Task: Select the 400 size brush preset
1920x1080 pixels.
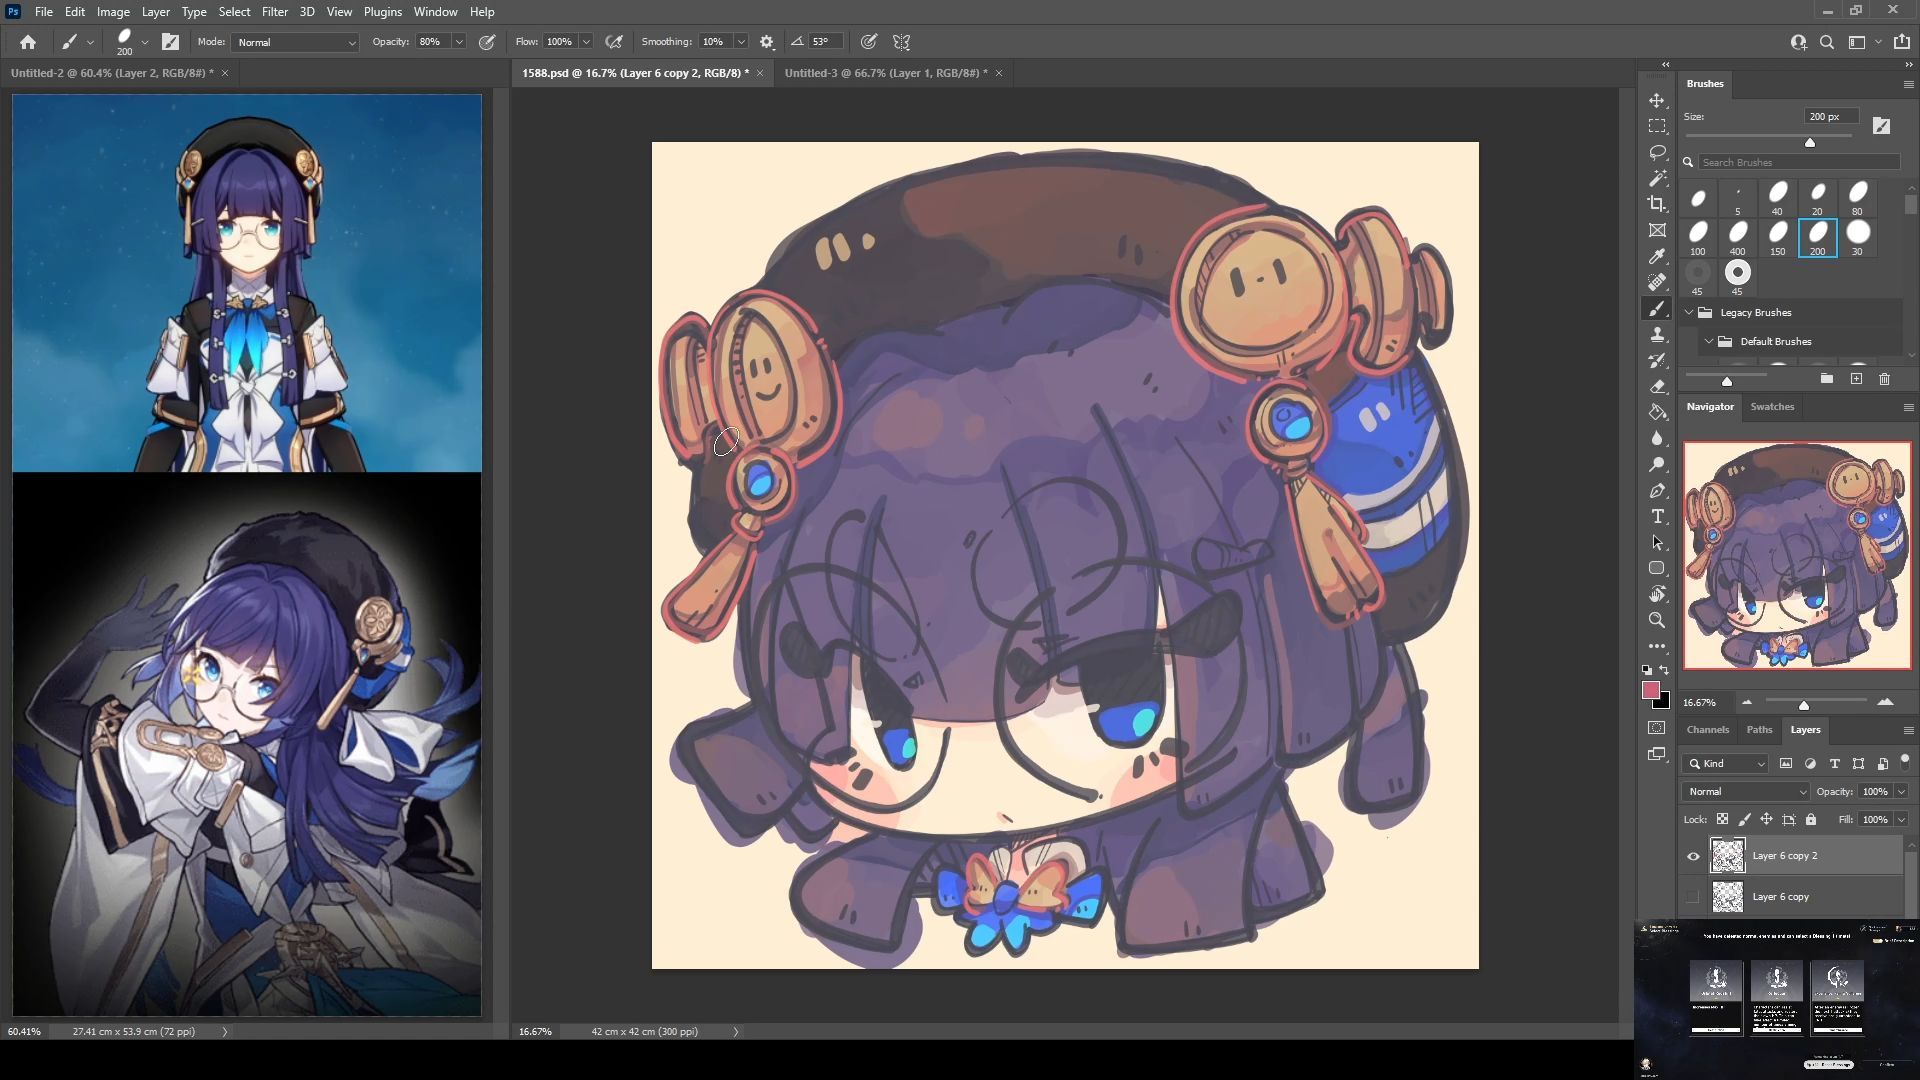Action: point(1738,238)
